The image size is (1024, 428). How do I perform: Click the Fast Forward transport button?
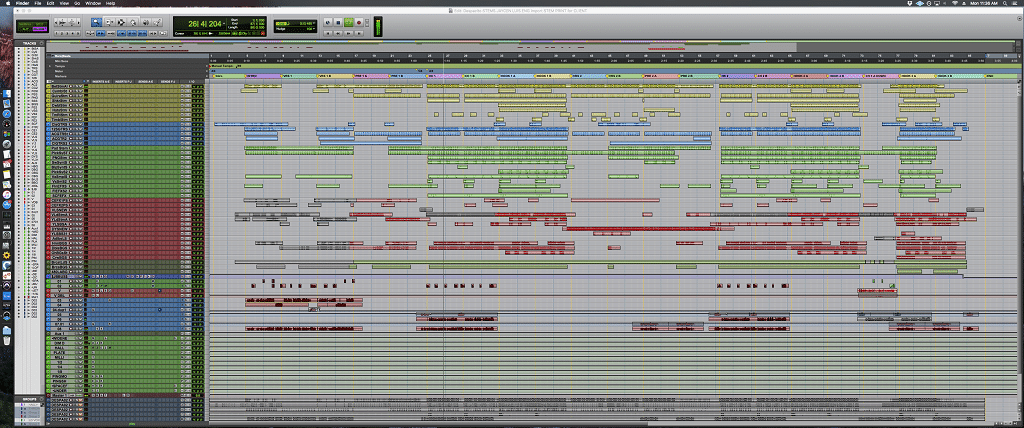[x=349, y=33]
